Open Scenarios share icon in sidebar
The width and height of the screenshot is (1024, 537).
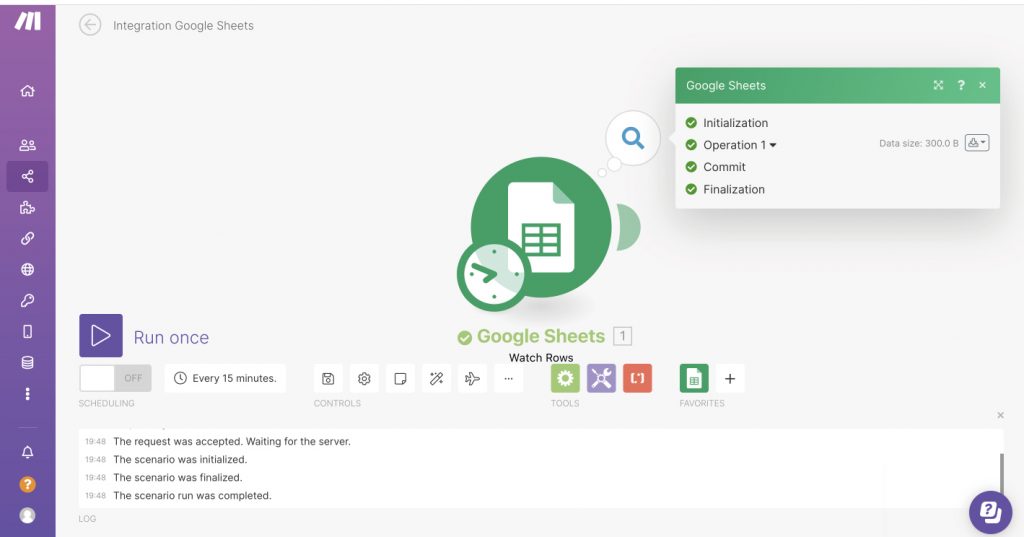coord(27,176)
